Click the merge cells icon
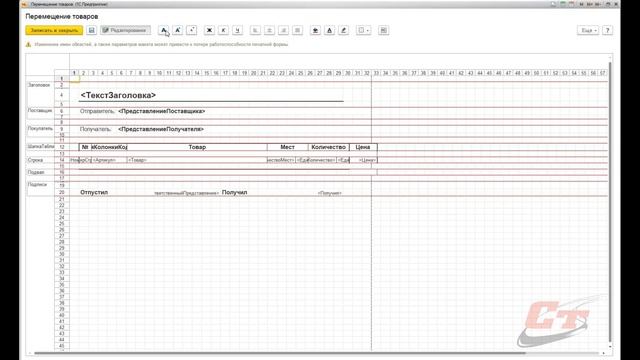The image size is (640, 360). tap(383, 30)
